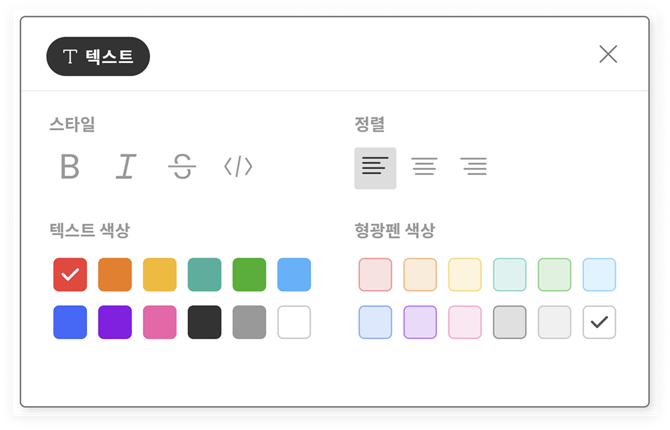Choose purple text color swatch
The width and height of the screenshot is (670, 430).
point(115,322)
